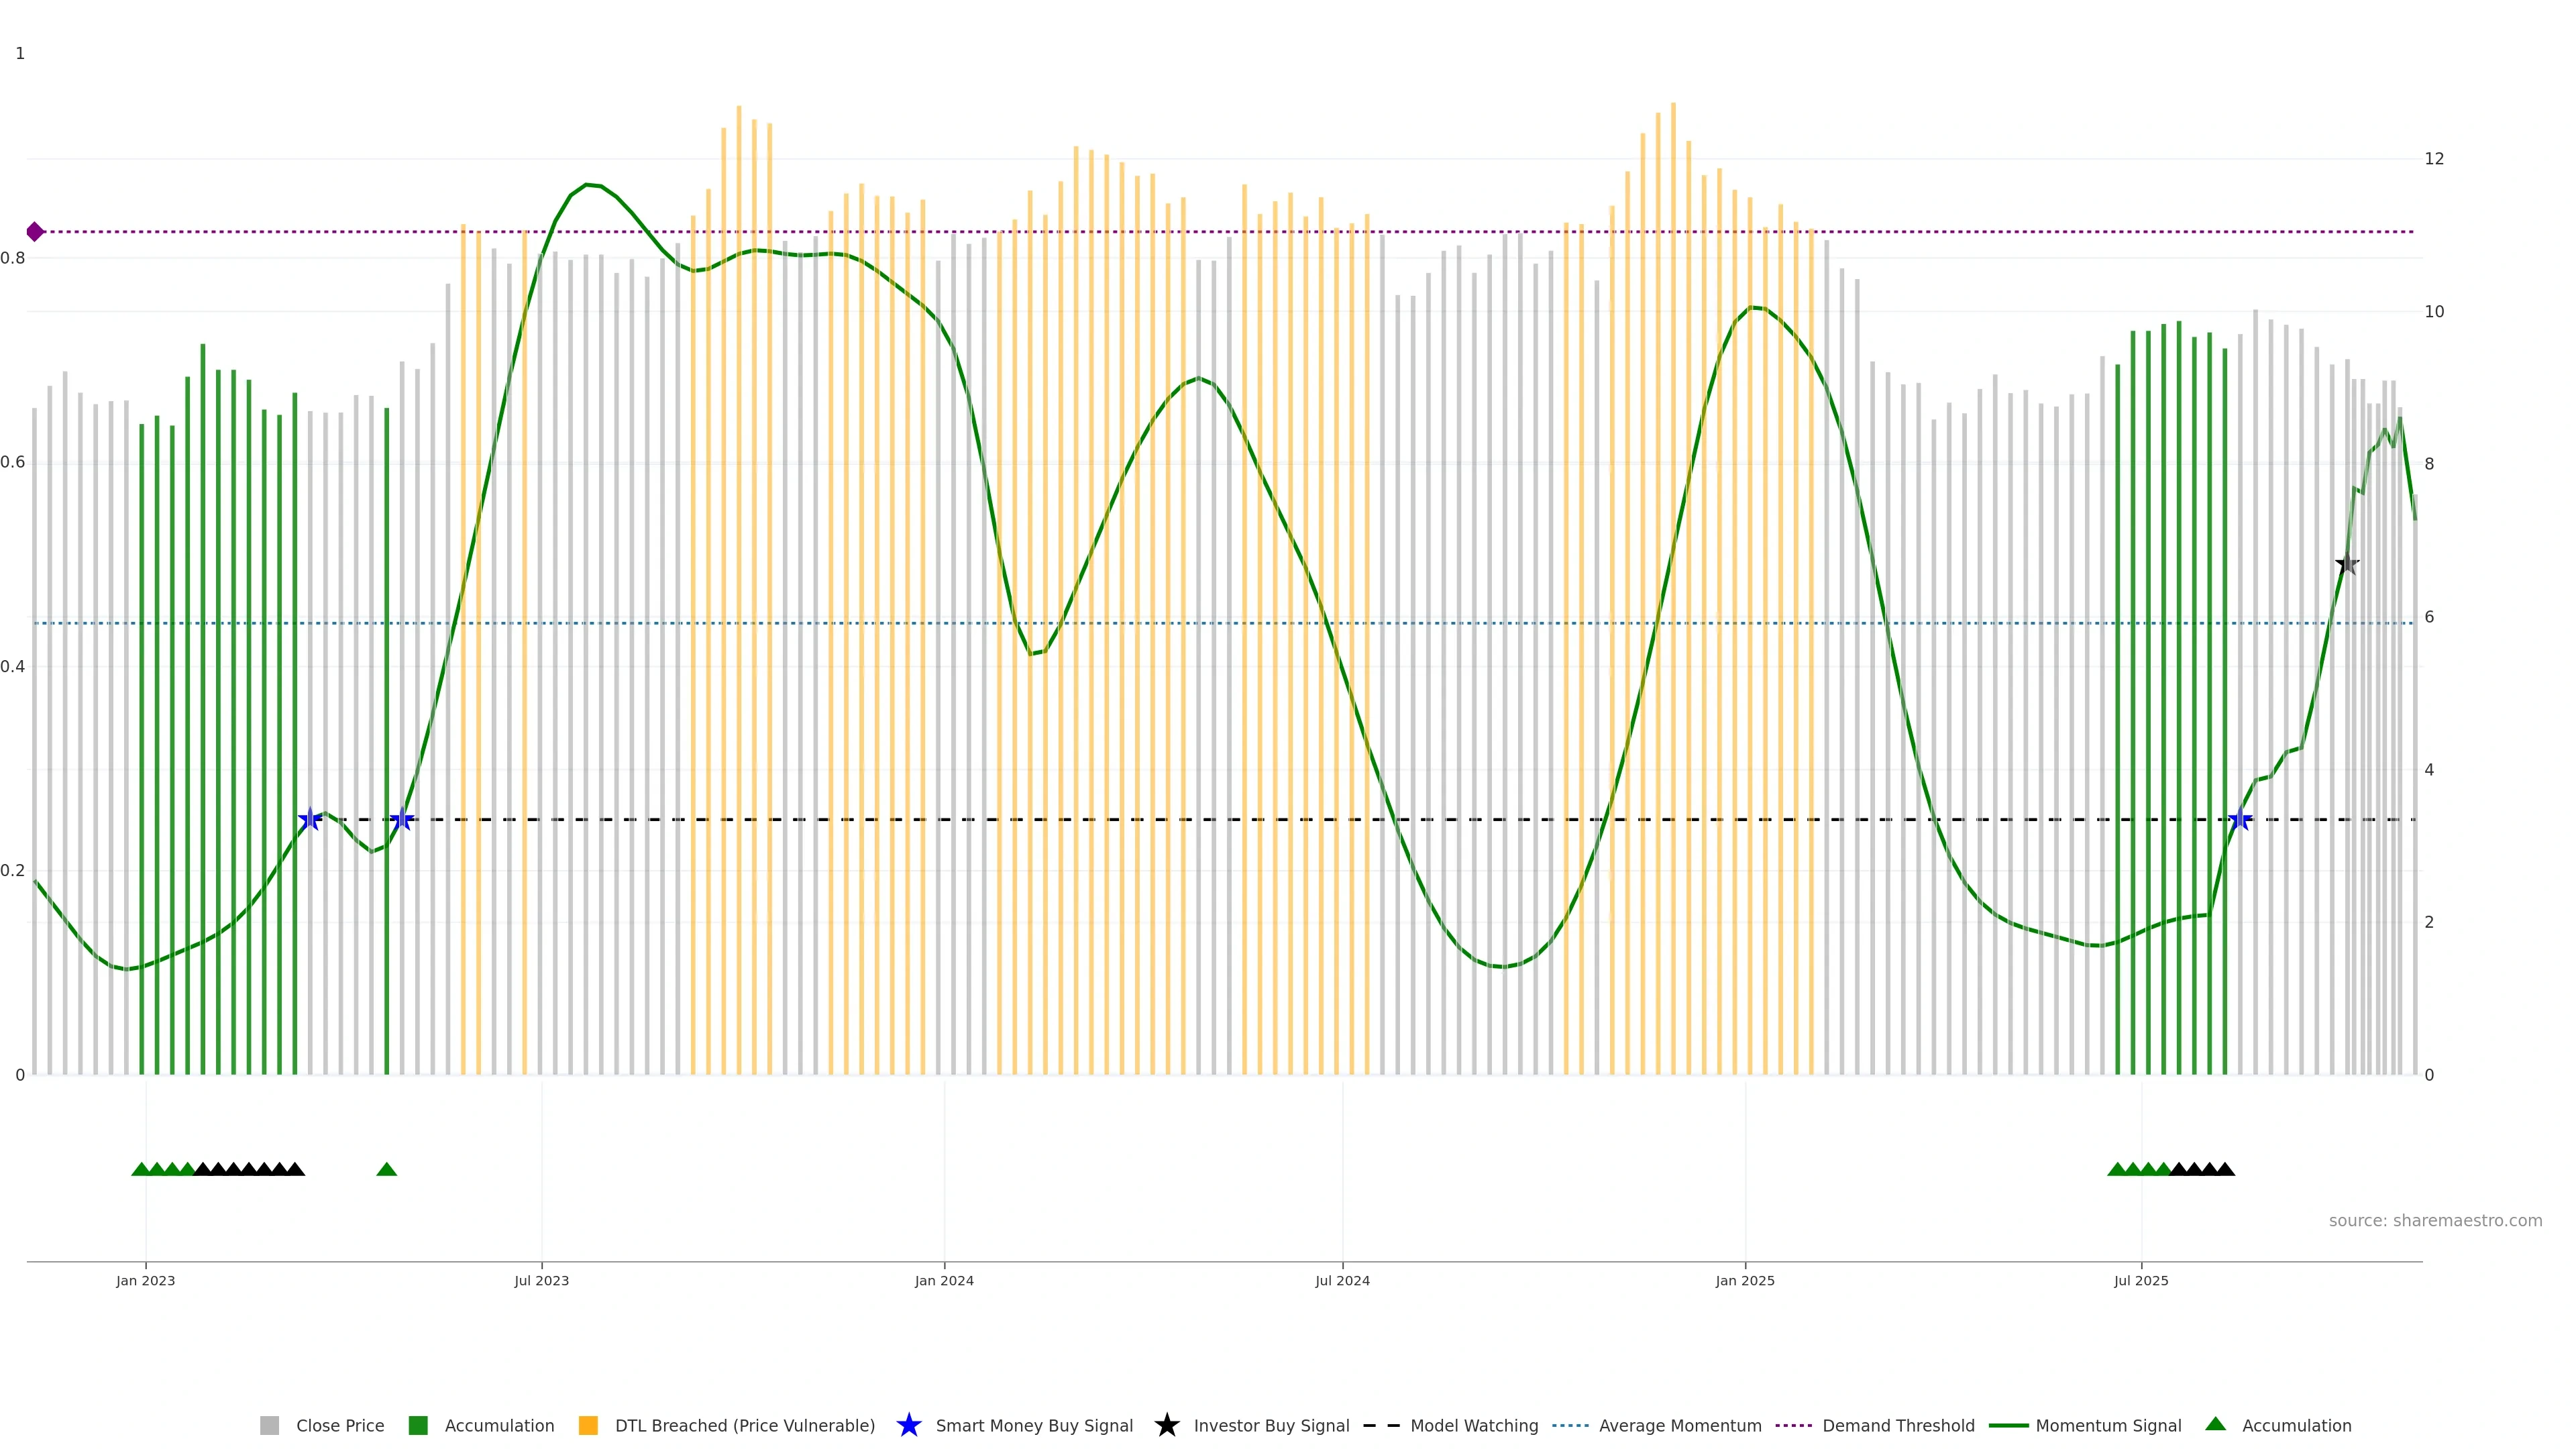Viewport: 2576px width, 1449px height.
Task: Click the black star legend icon
Action: click(x=1166, y=1425)
